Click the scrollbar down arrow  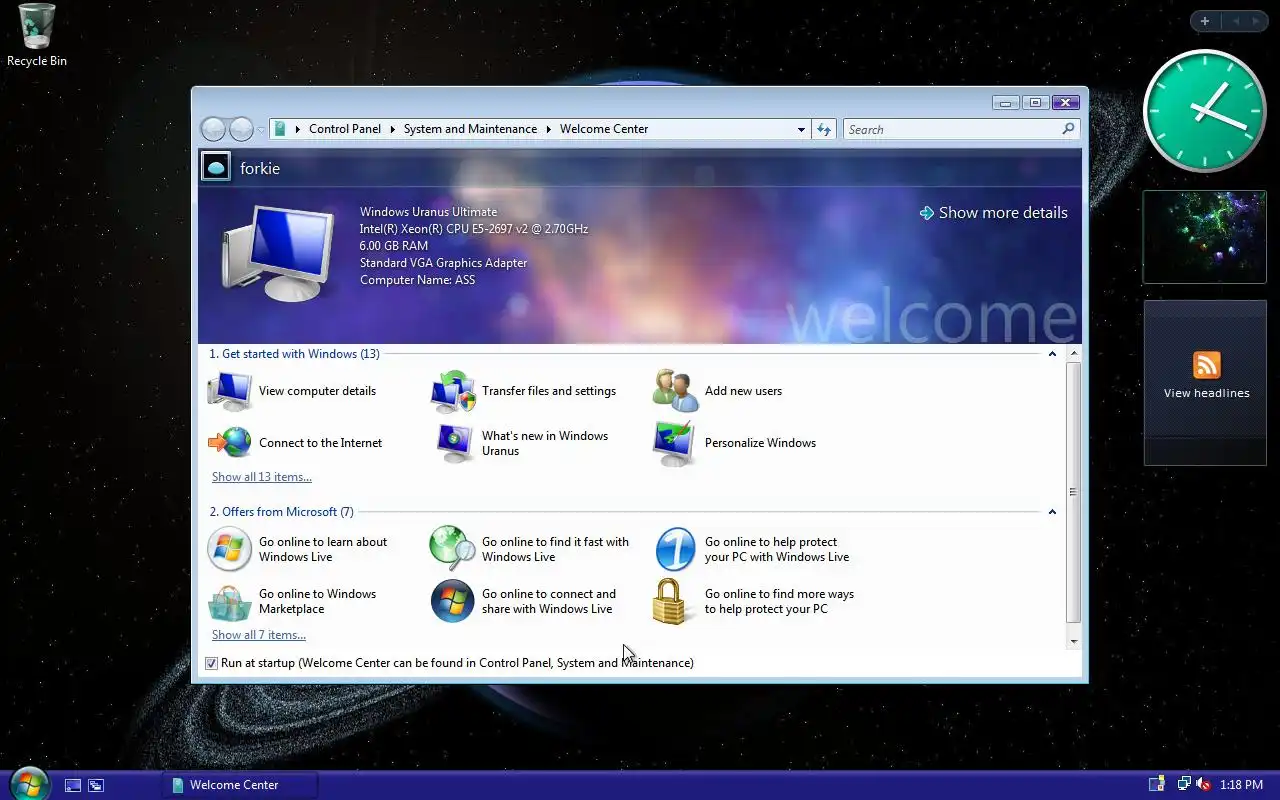pos(1074,641)
